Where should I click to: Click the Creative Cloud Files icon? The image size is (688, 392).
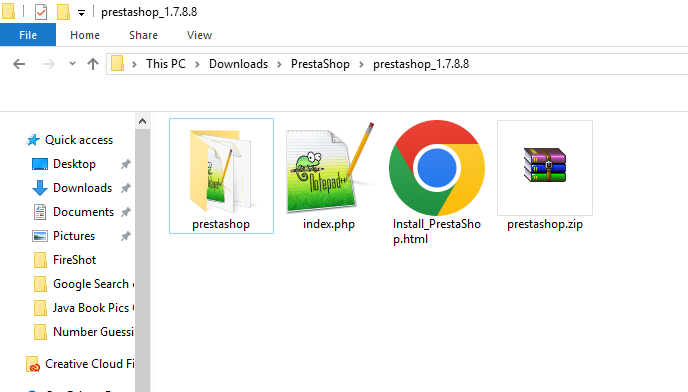(x=33, y=364)
